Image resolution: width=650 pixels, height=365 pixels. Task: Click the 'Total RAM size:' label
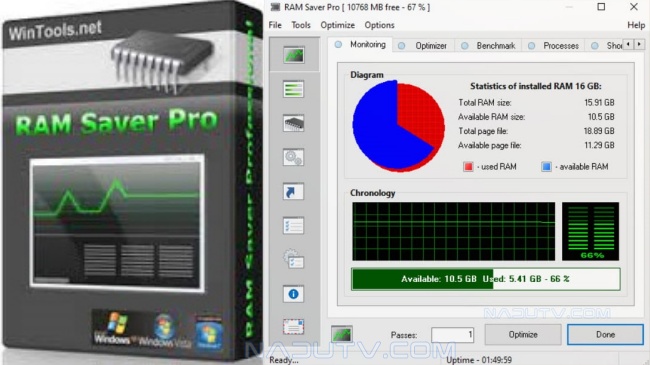tap(485, 102)
